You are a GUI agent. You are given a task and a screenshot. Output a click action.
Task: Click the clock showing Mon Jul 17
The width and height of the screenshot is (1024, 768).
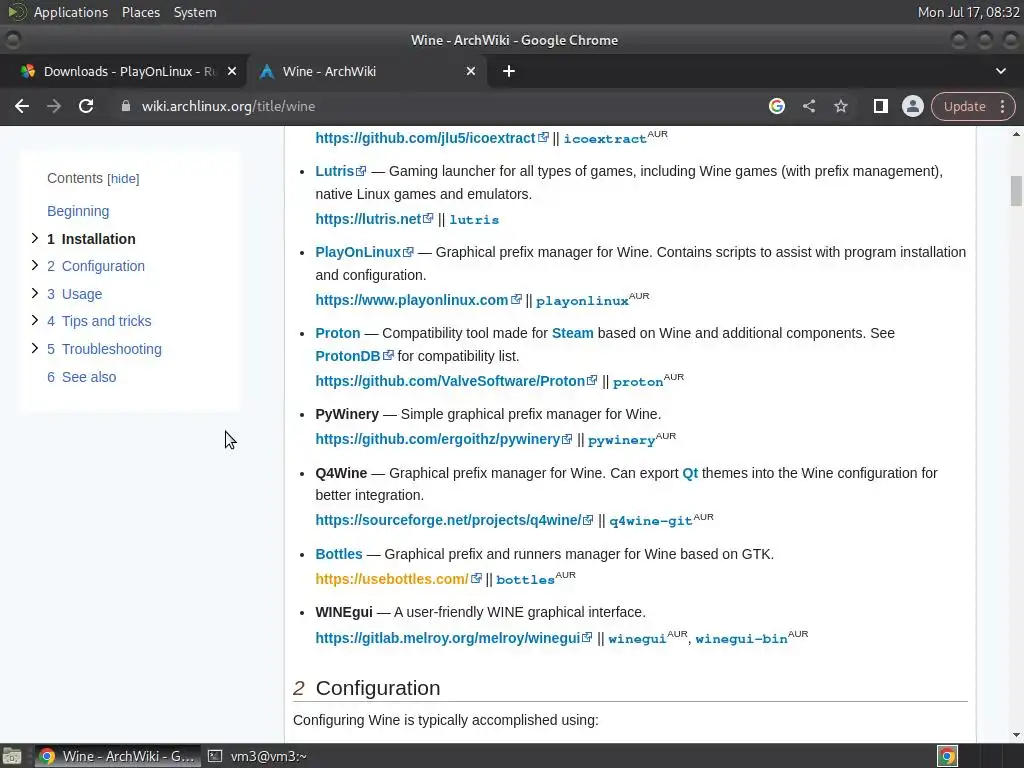pos(968,12)
